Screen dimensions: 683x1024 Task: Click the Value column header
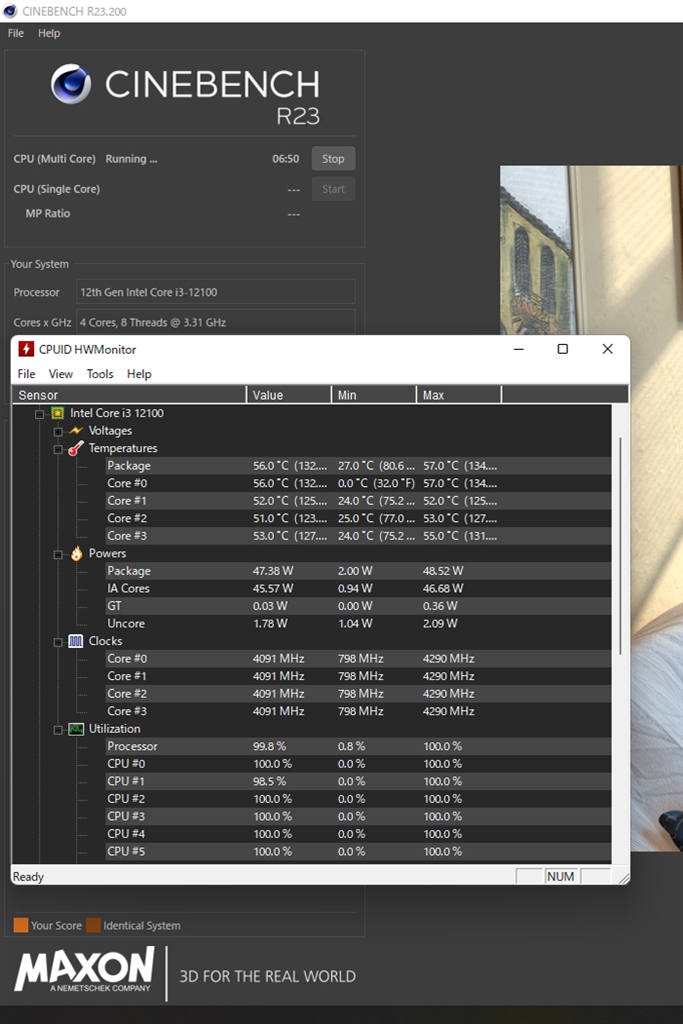(289, 394)
